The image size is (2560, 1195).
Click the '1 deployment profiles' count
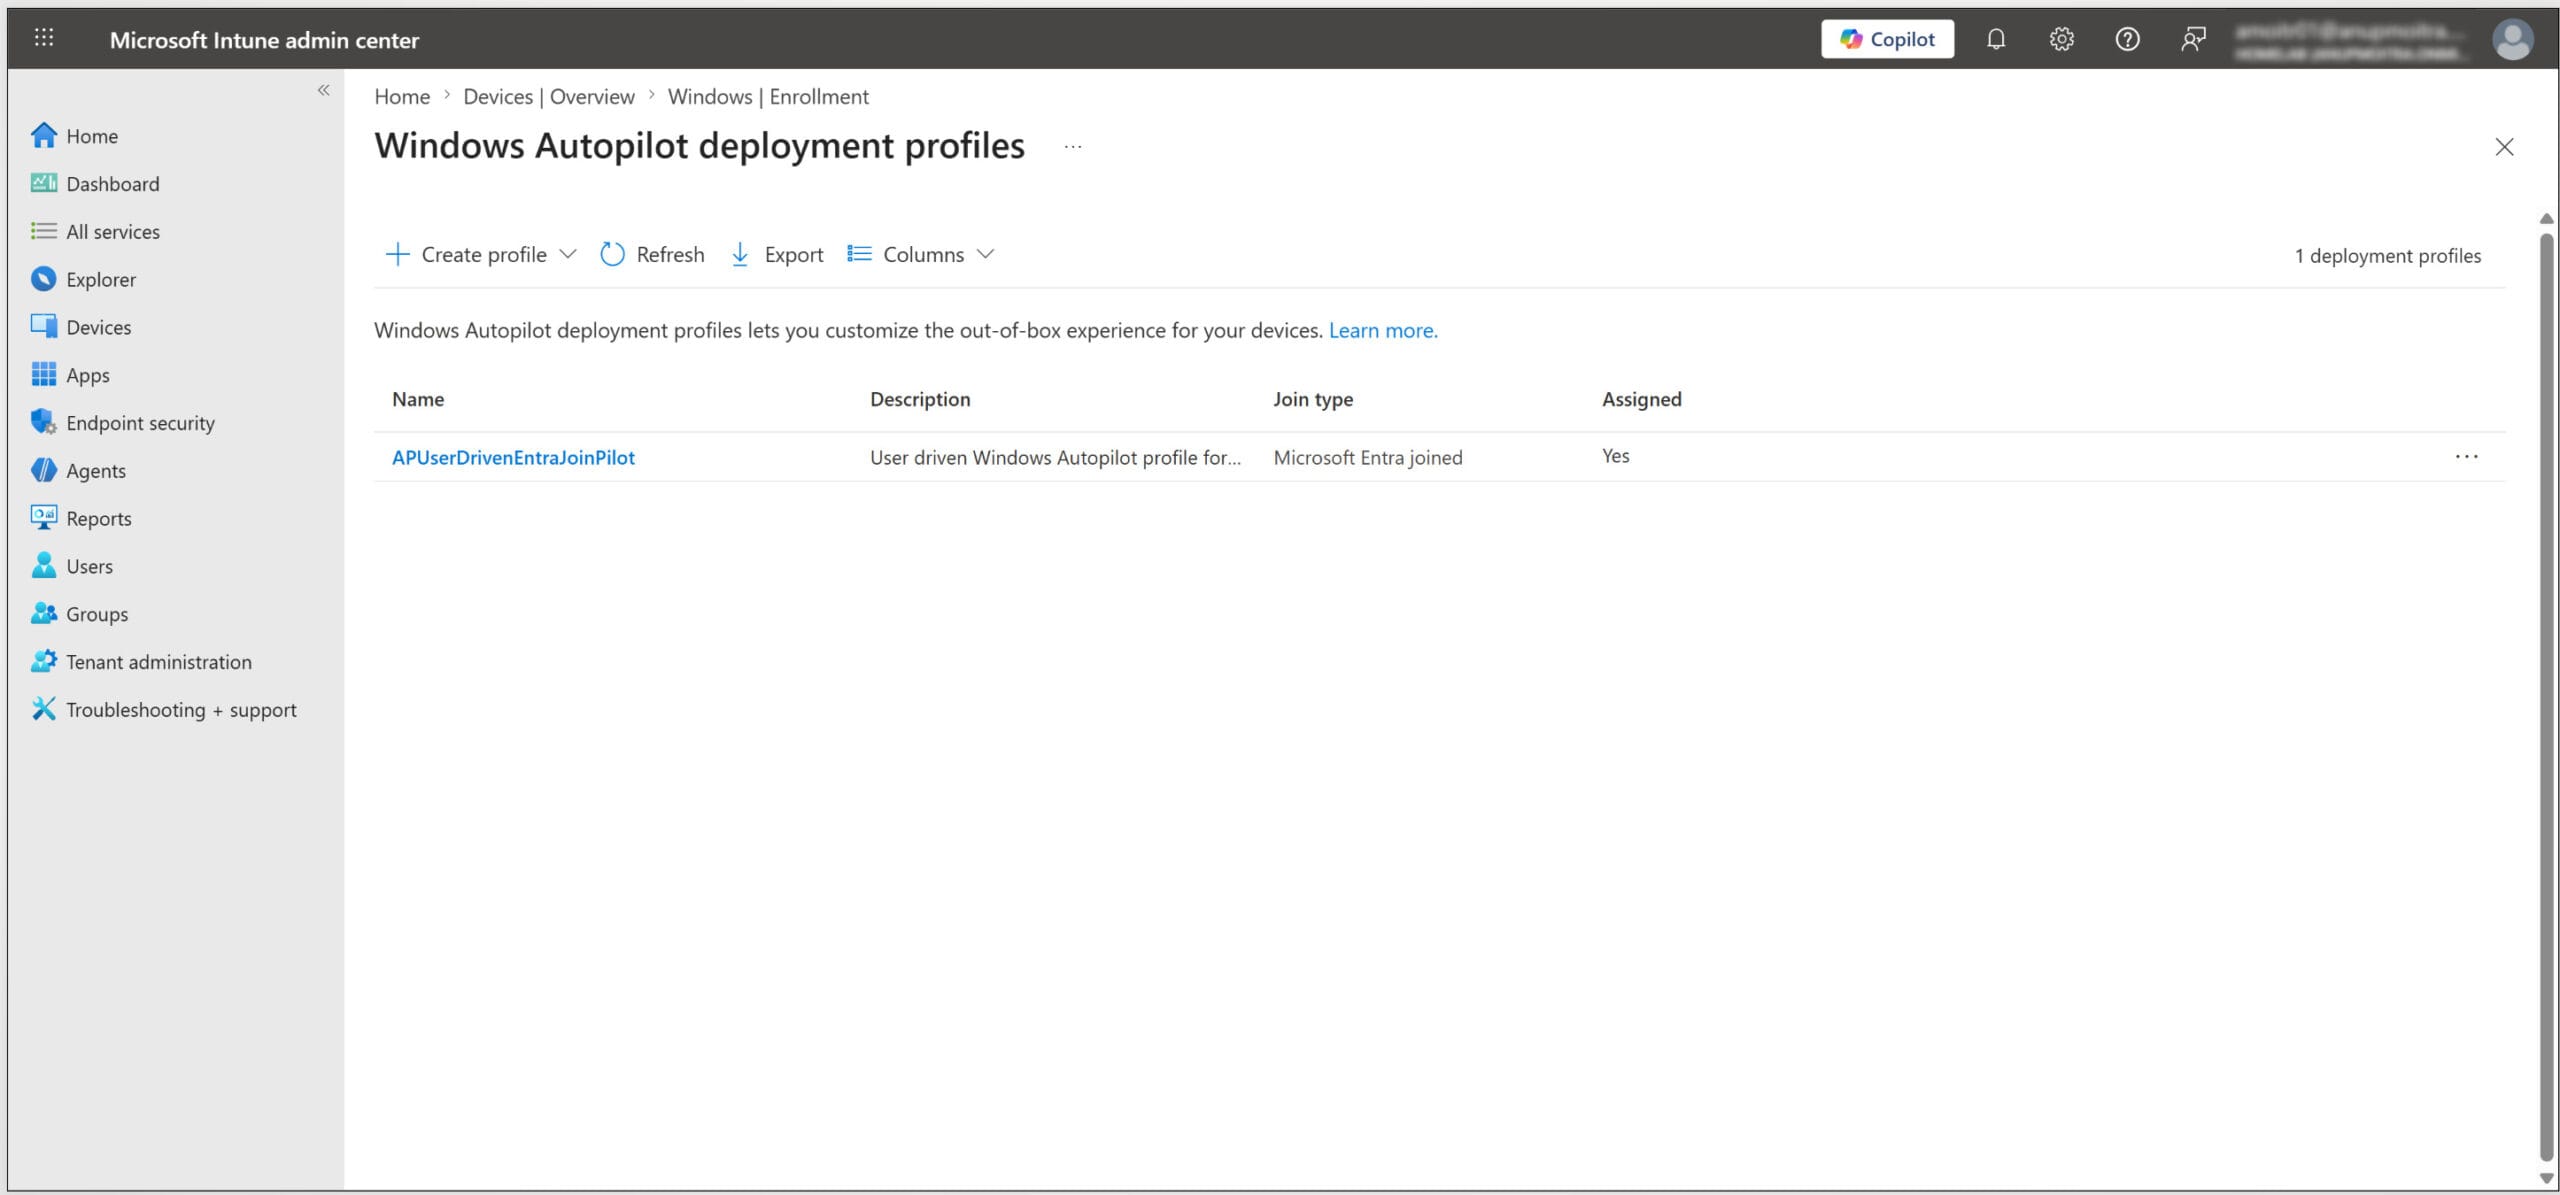click(x=2388, y=256)
